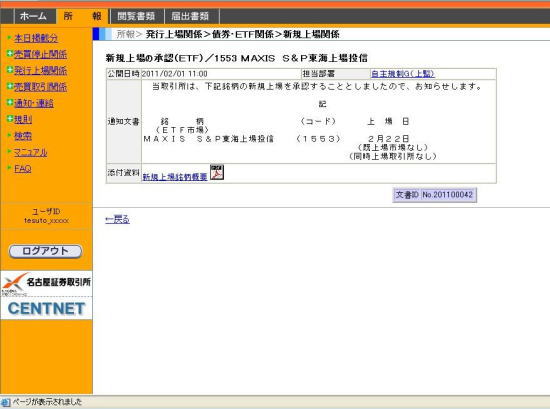Screen dimensions: 550x409
Task: Expand the plus icon next to 売買停止関係
Action: (10, 54)
